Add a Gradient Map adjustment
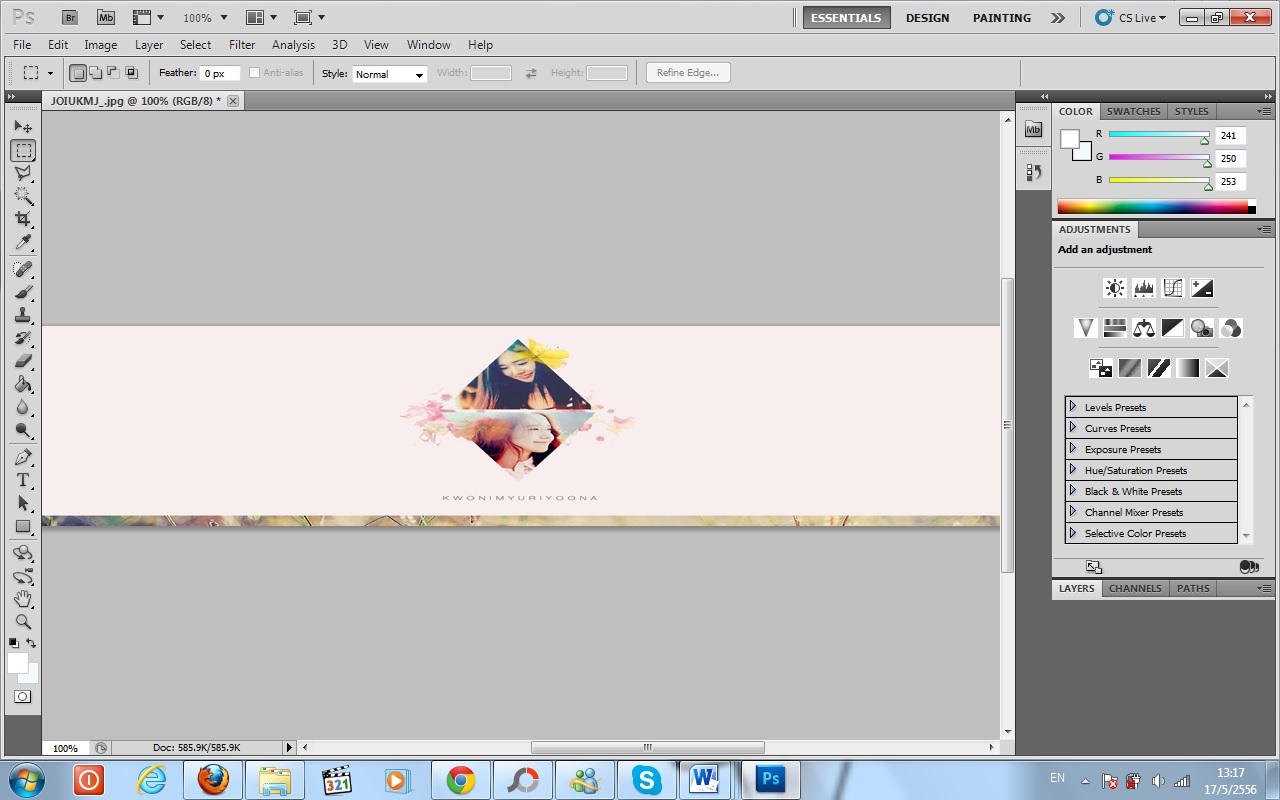The image size is (1280, 800). click(1187, 368)
